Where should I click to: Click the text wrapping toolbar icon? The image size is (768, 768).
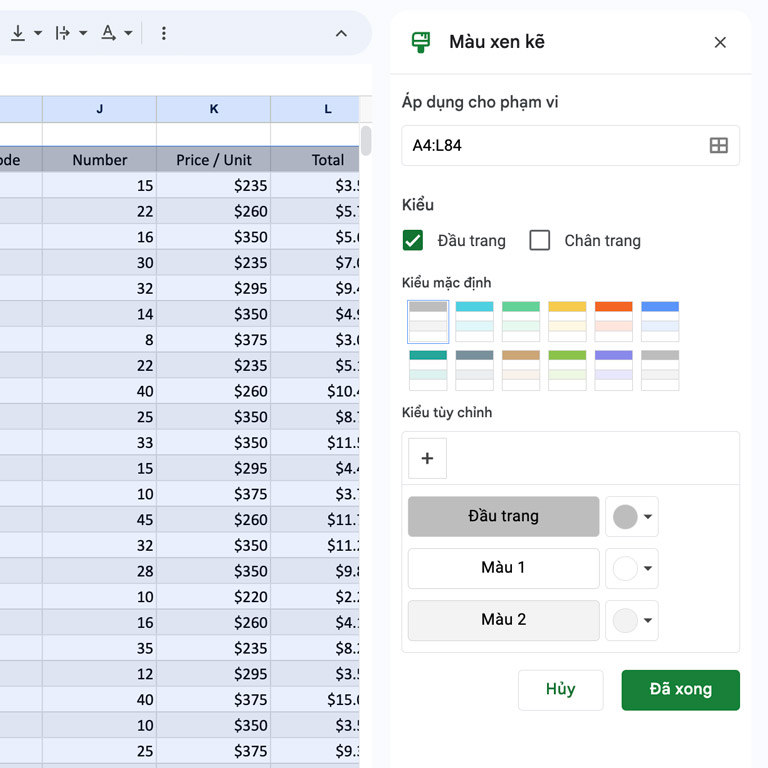click(69, 33)
